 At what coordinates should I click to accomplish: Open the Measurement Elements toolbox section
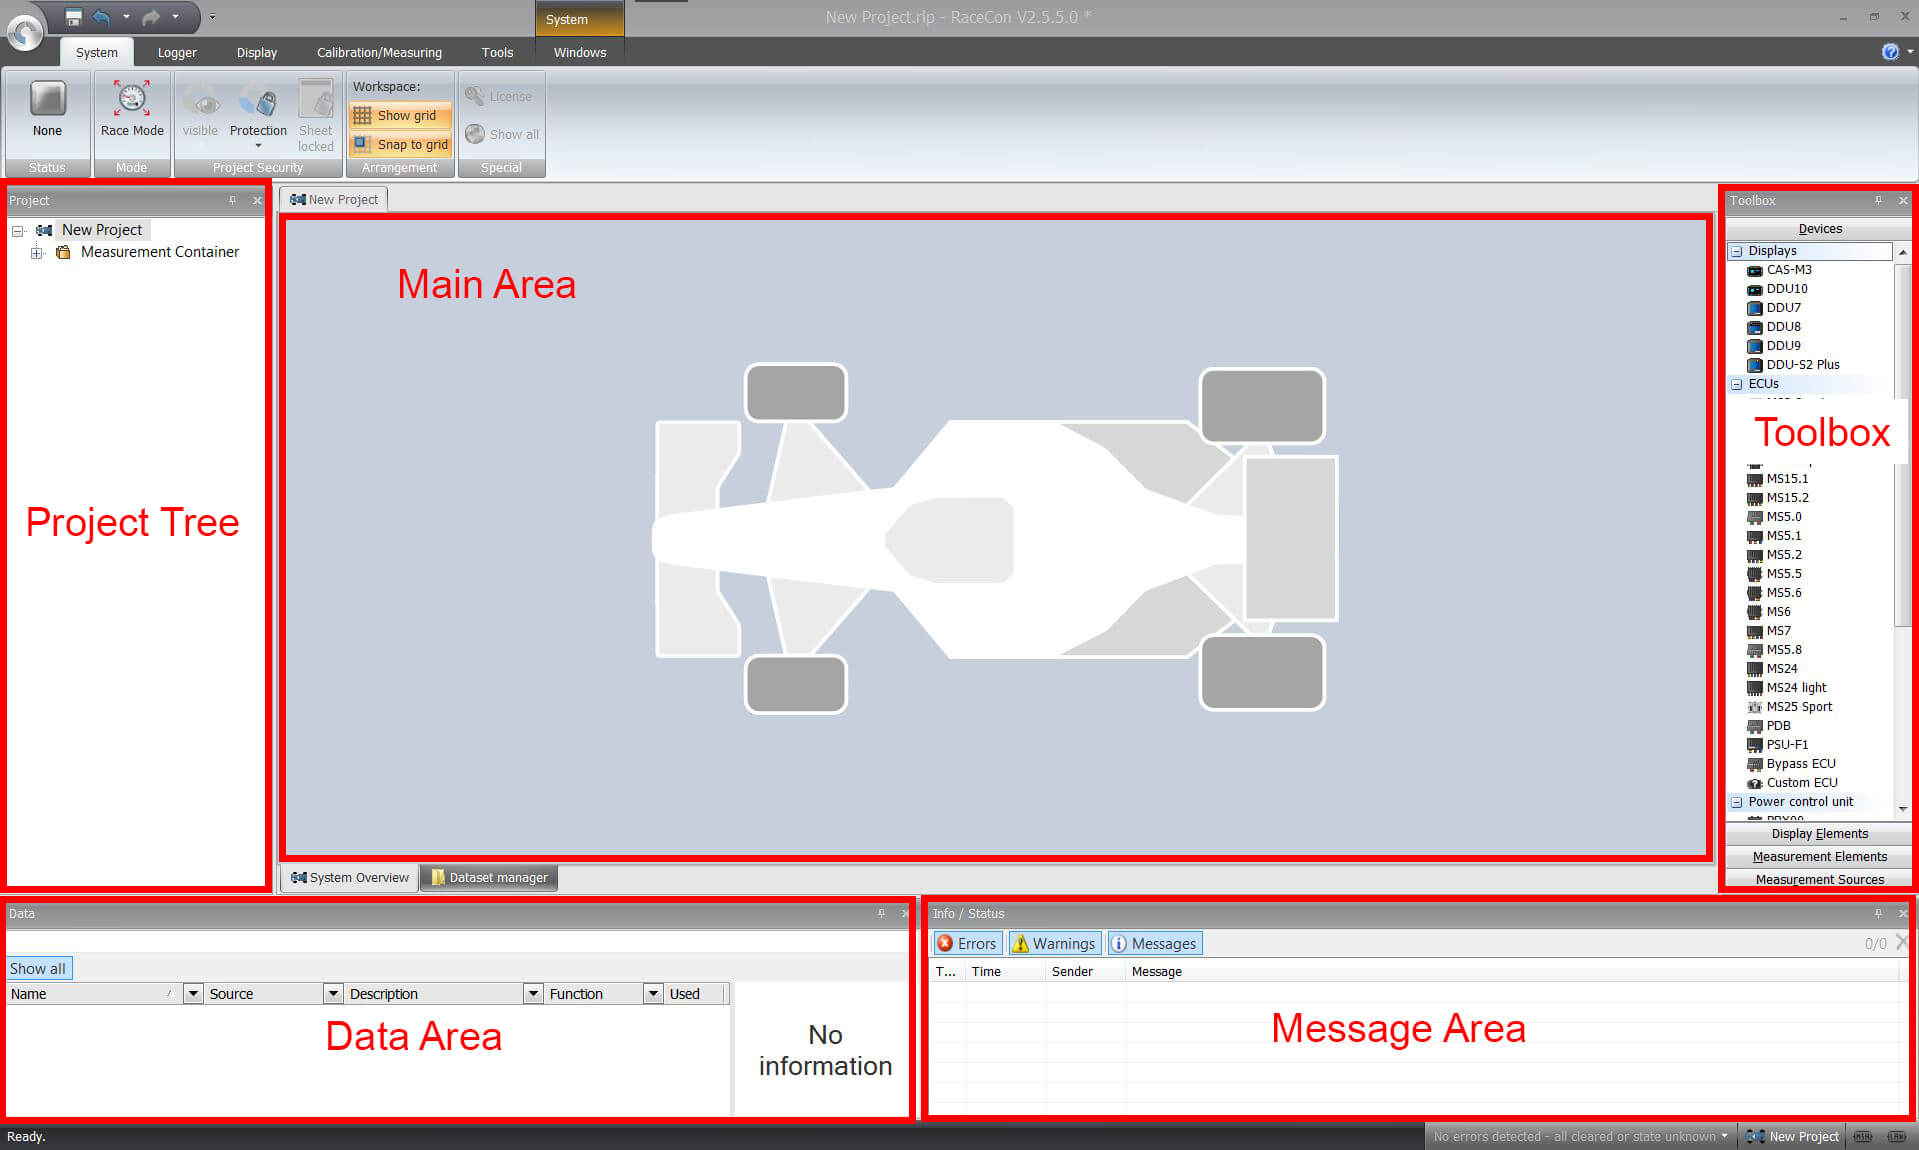(x=1819, y=857)
